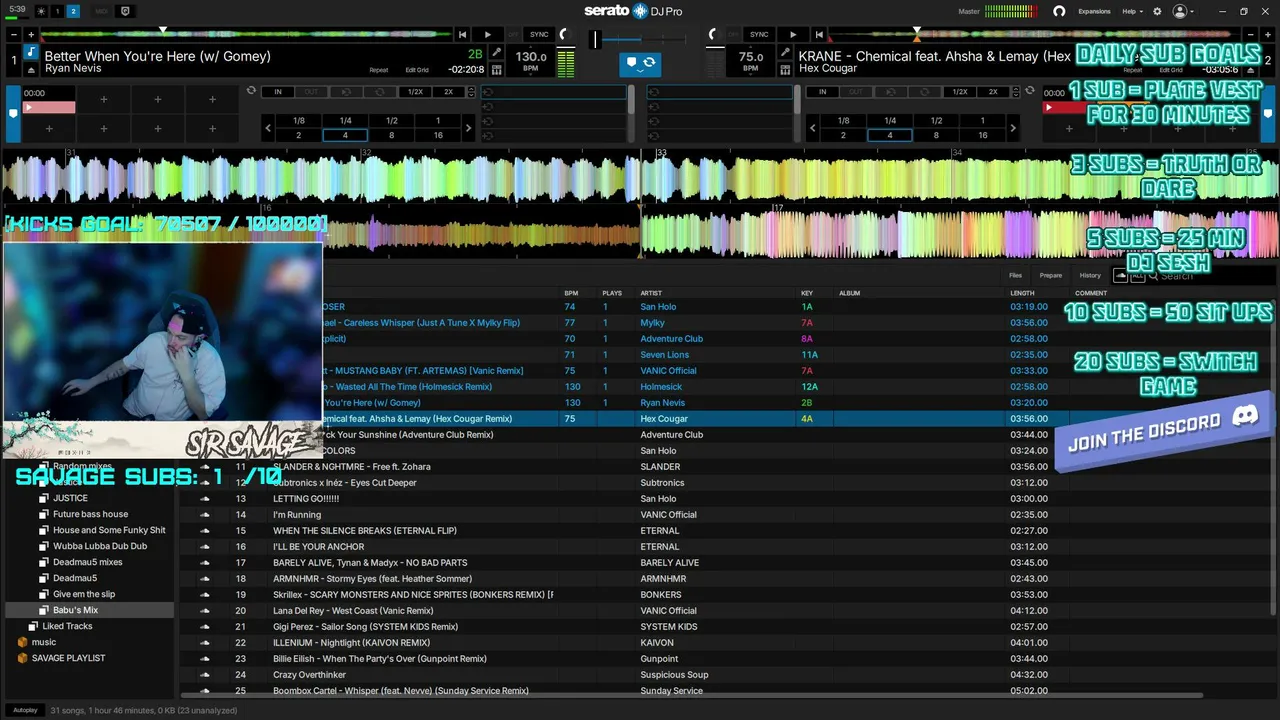Click the loop arrows icon right of deck 2 2X
1280x720 pixels.
pos(1030,91)
